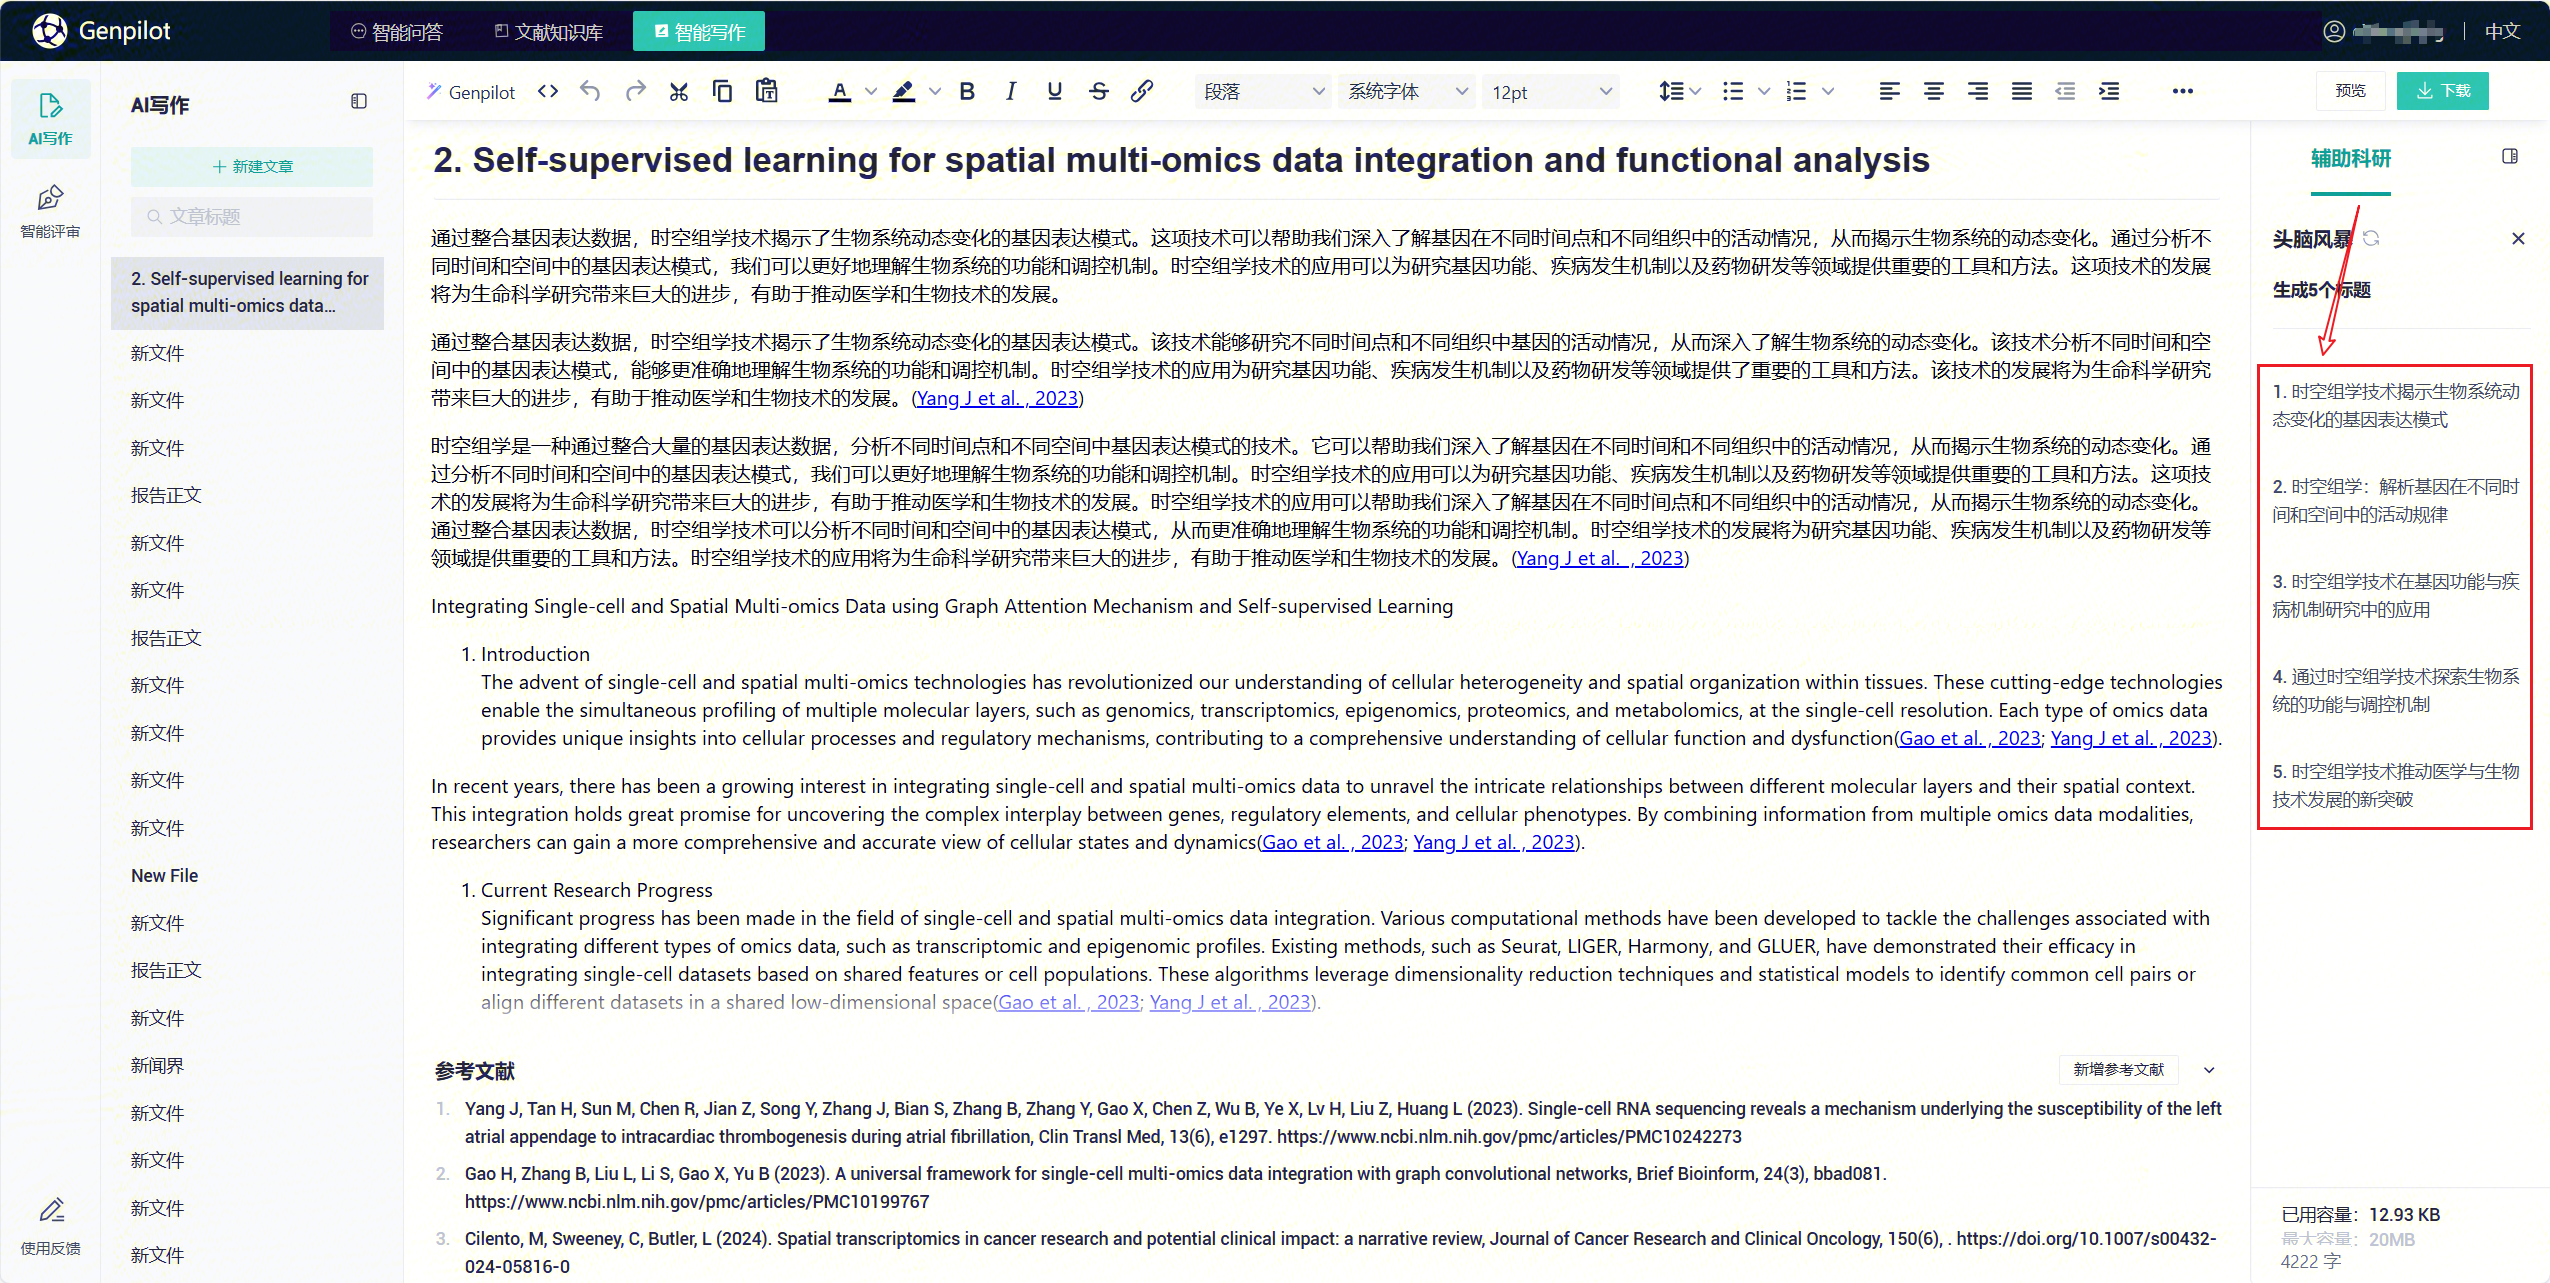This screenshot has width=2550, height=1283.
Task: Open the user account avatar icon
Action: tap(2333, 32)
